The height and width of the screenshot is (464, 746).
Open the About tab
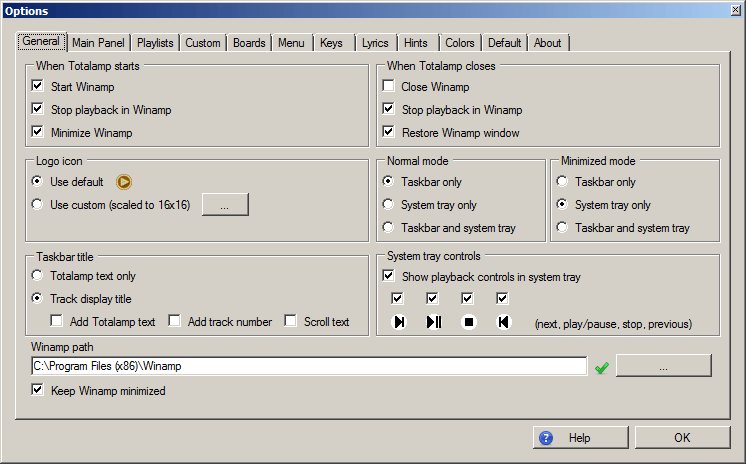click(x=548, y=43)
